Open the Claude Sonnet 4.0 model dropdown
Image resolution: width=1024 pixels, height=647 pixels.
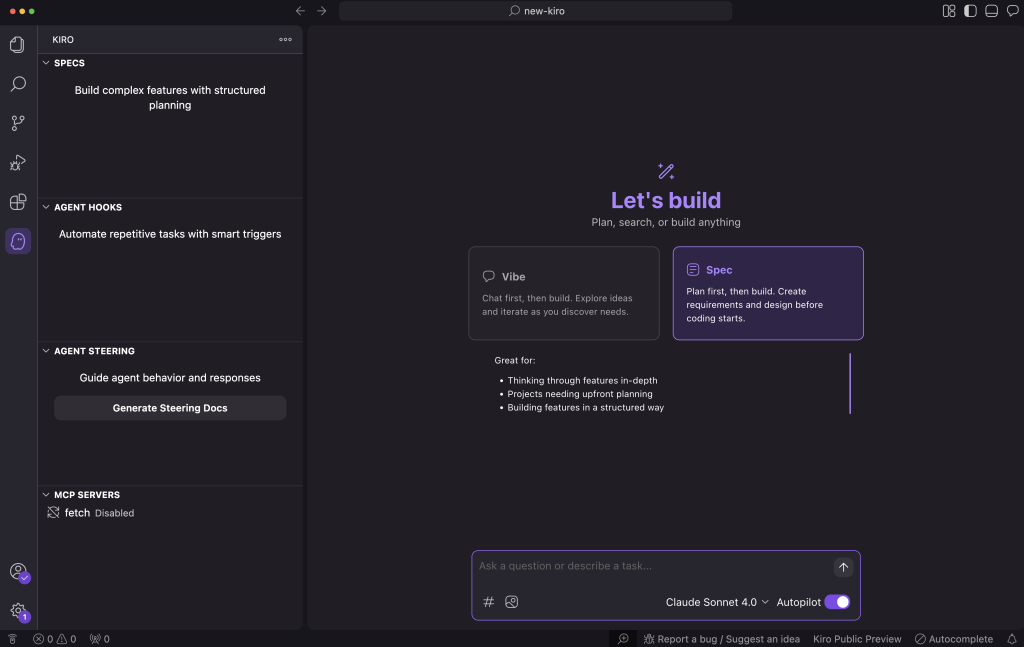(716, 602)
